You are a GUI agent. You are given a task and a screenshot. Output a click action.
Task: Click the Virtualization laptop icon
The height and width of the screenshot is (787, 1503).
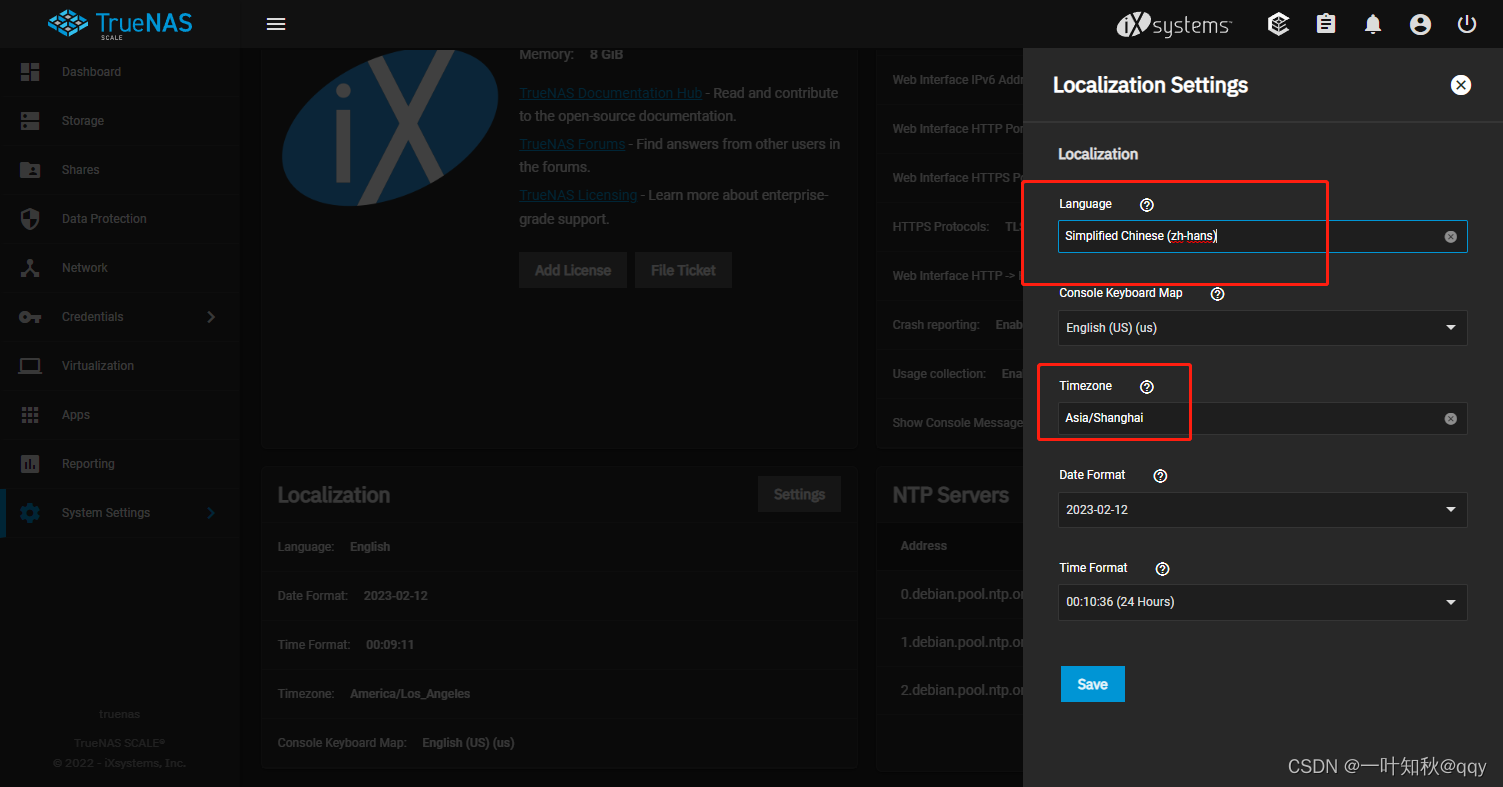[x=30, y=366]
